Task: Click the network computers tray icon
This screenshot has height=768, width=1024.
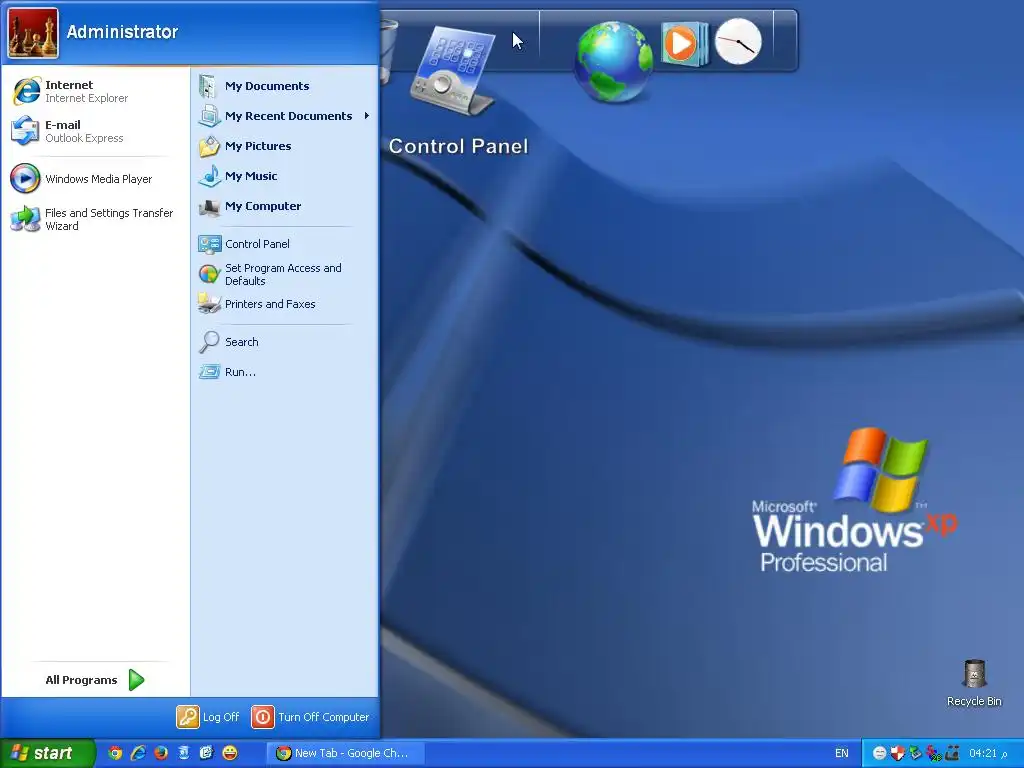Action: [952, 753]
